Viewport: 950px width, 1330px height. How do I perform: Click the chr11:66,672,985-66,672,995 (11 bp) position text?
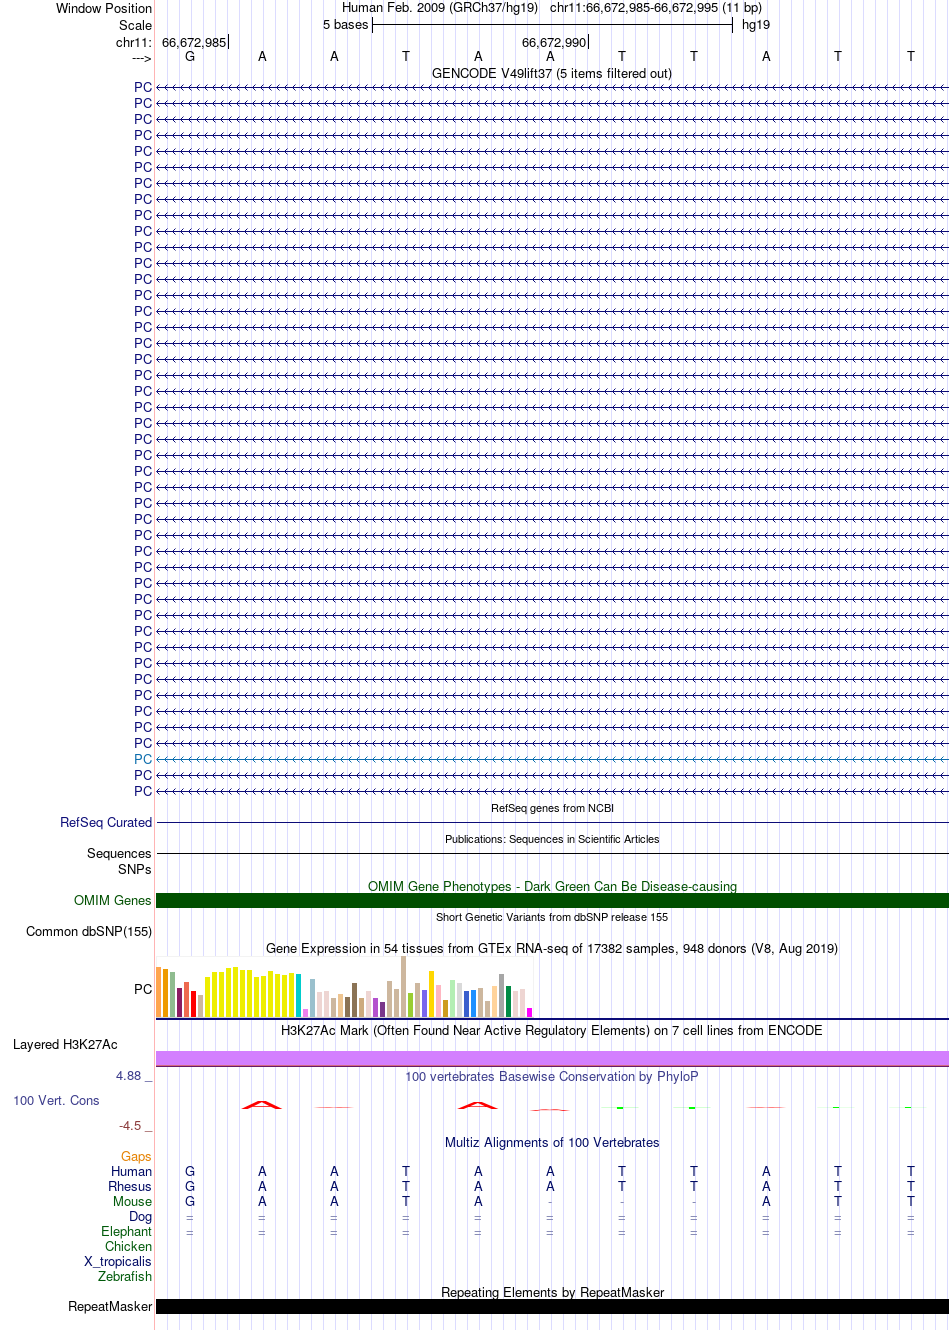pos(656,8)
